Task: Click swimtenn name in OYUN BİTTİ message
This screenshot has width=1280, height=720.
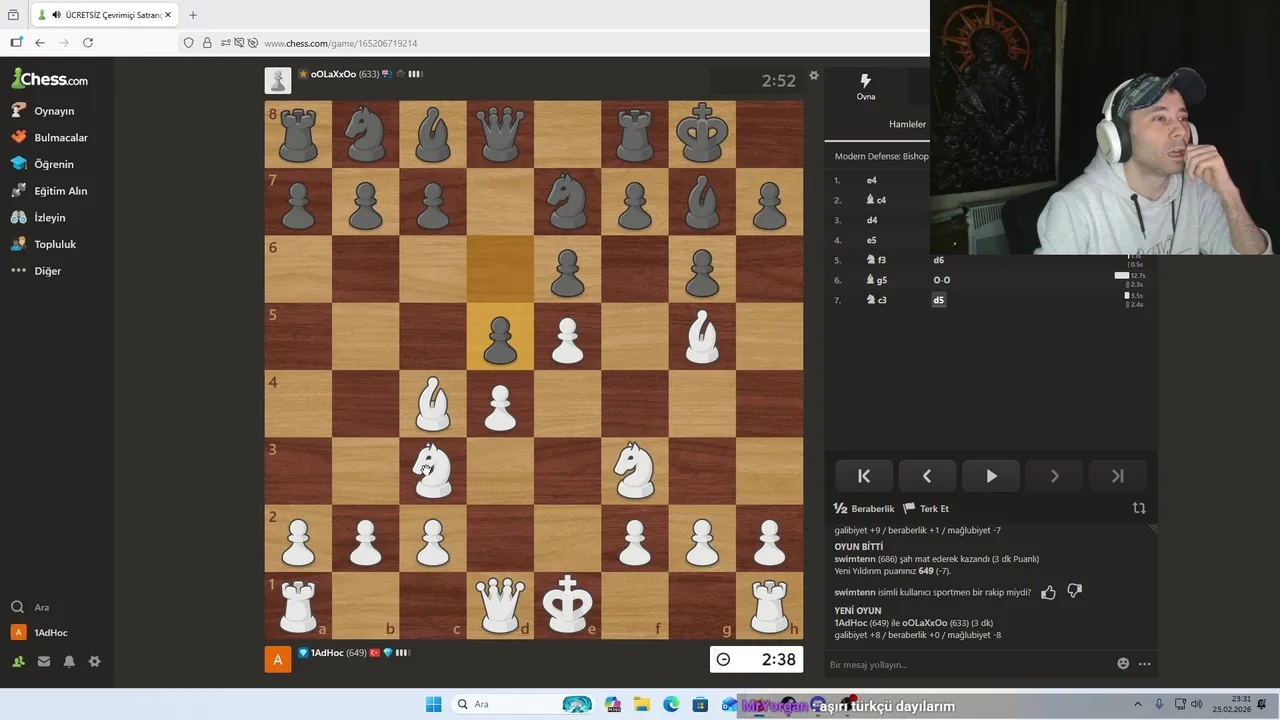Action: (x=855, y=559)
